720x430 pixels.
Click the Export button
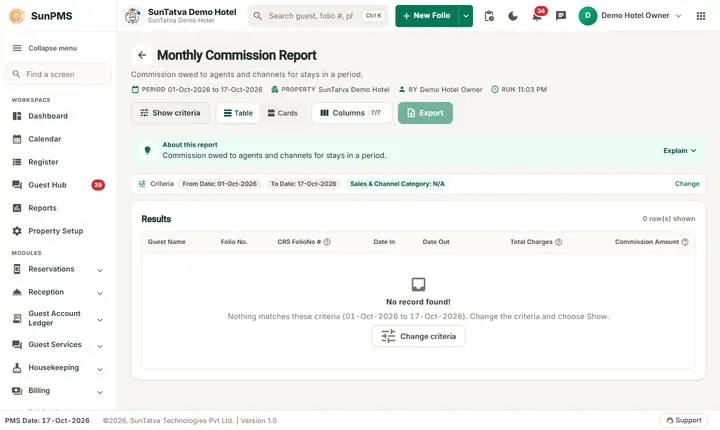[x=425, y=113]
